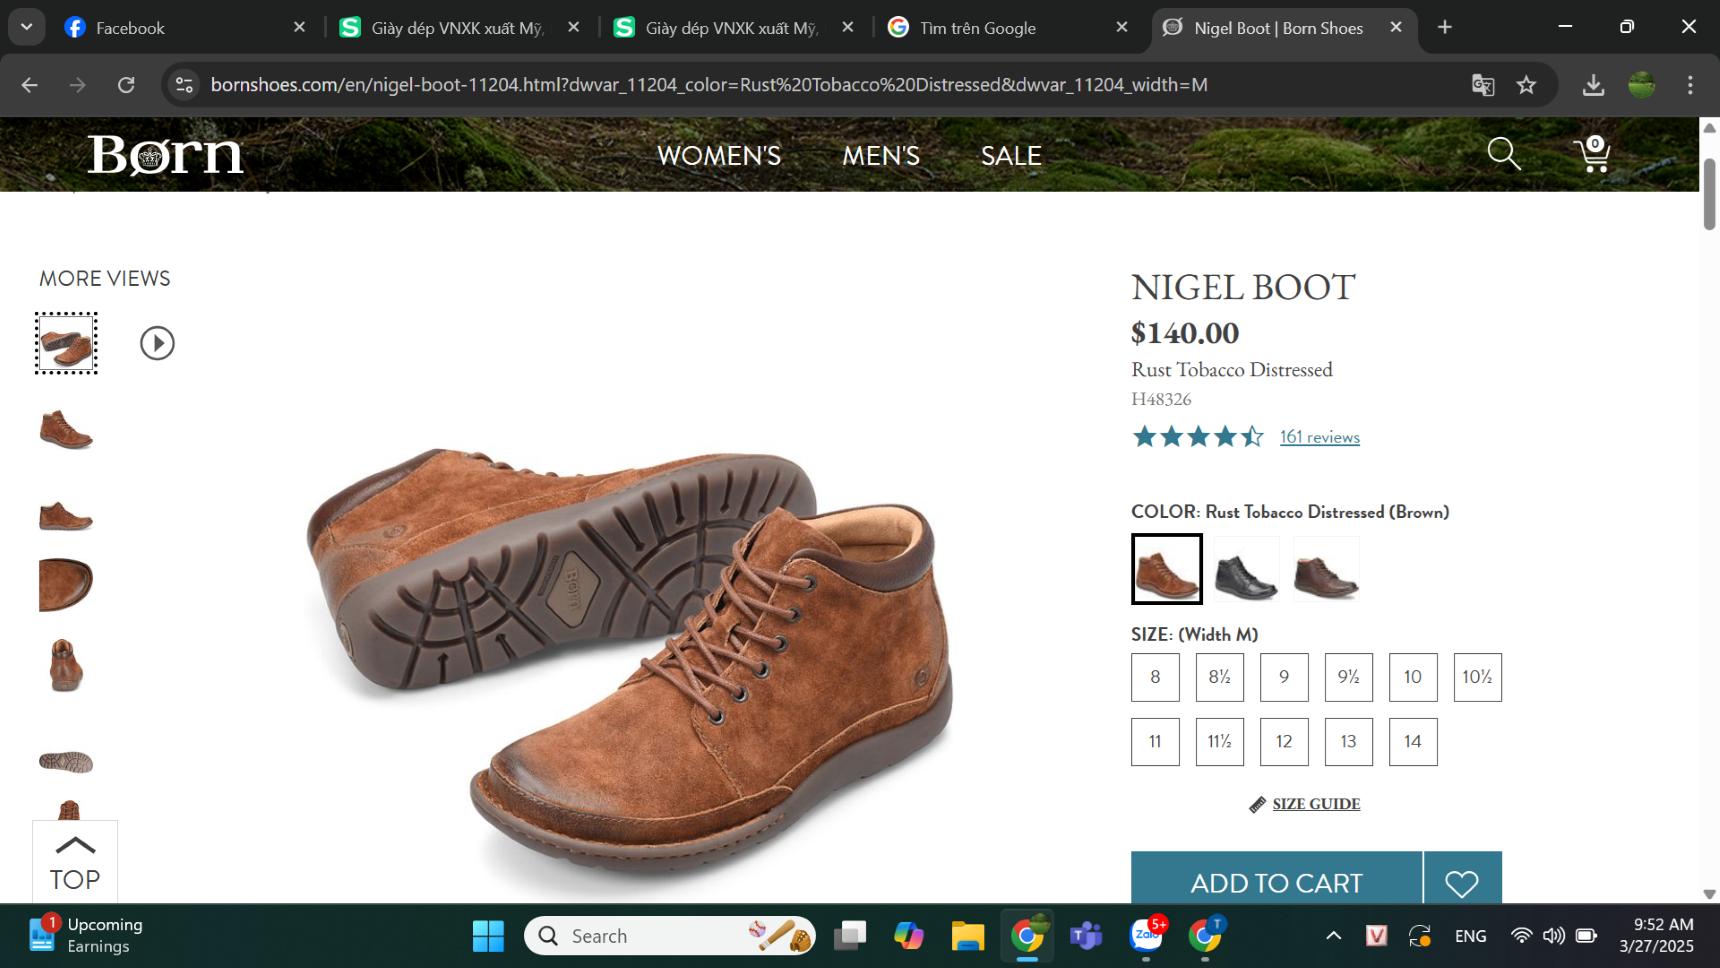Open Chrome profile avatar
This screenshot has width=1720, height=968.
[x=1642, y=85]
